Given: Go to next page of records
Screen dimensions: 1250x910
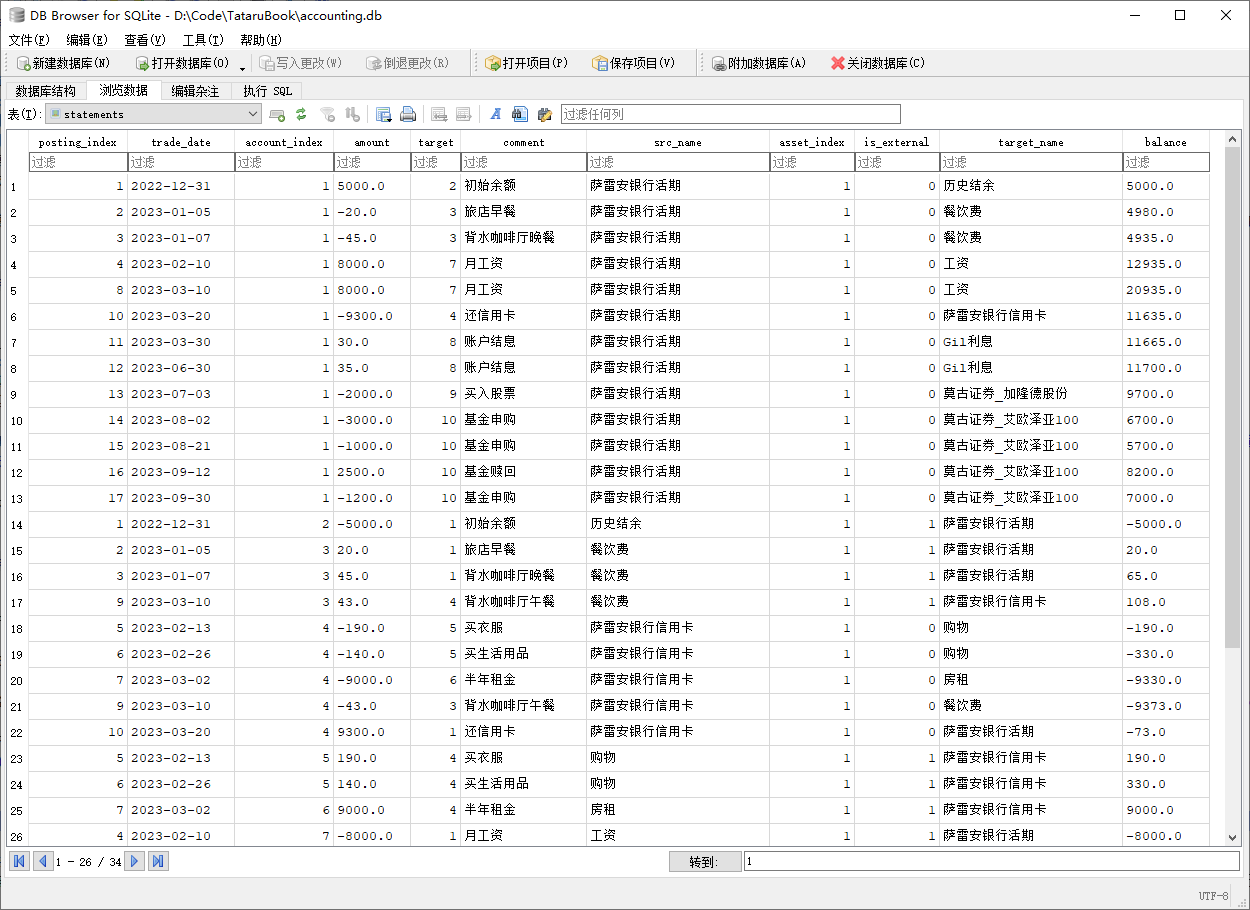Looking at the screenshot, I should coord(135,861).
